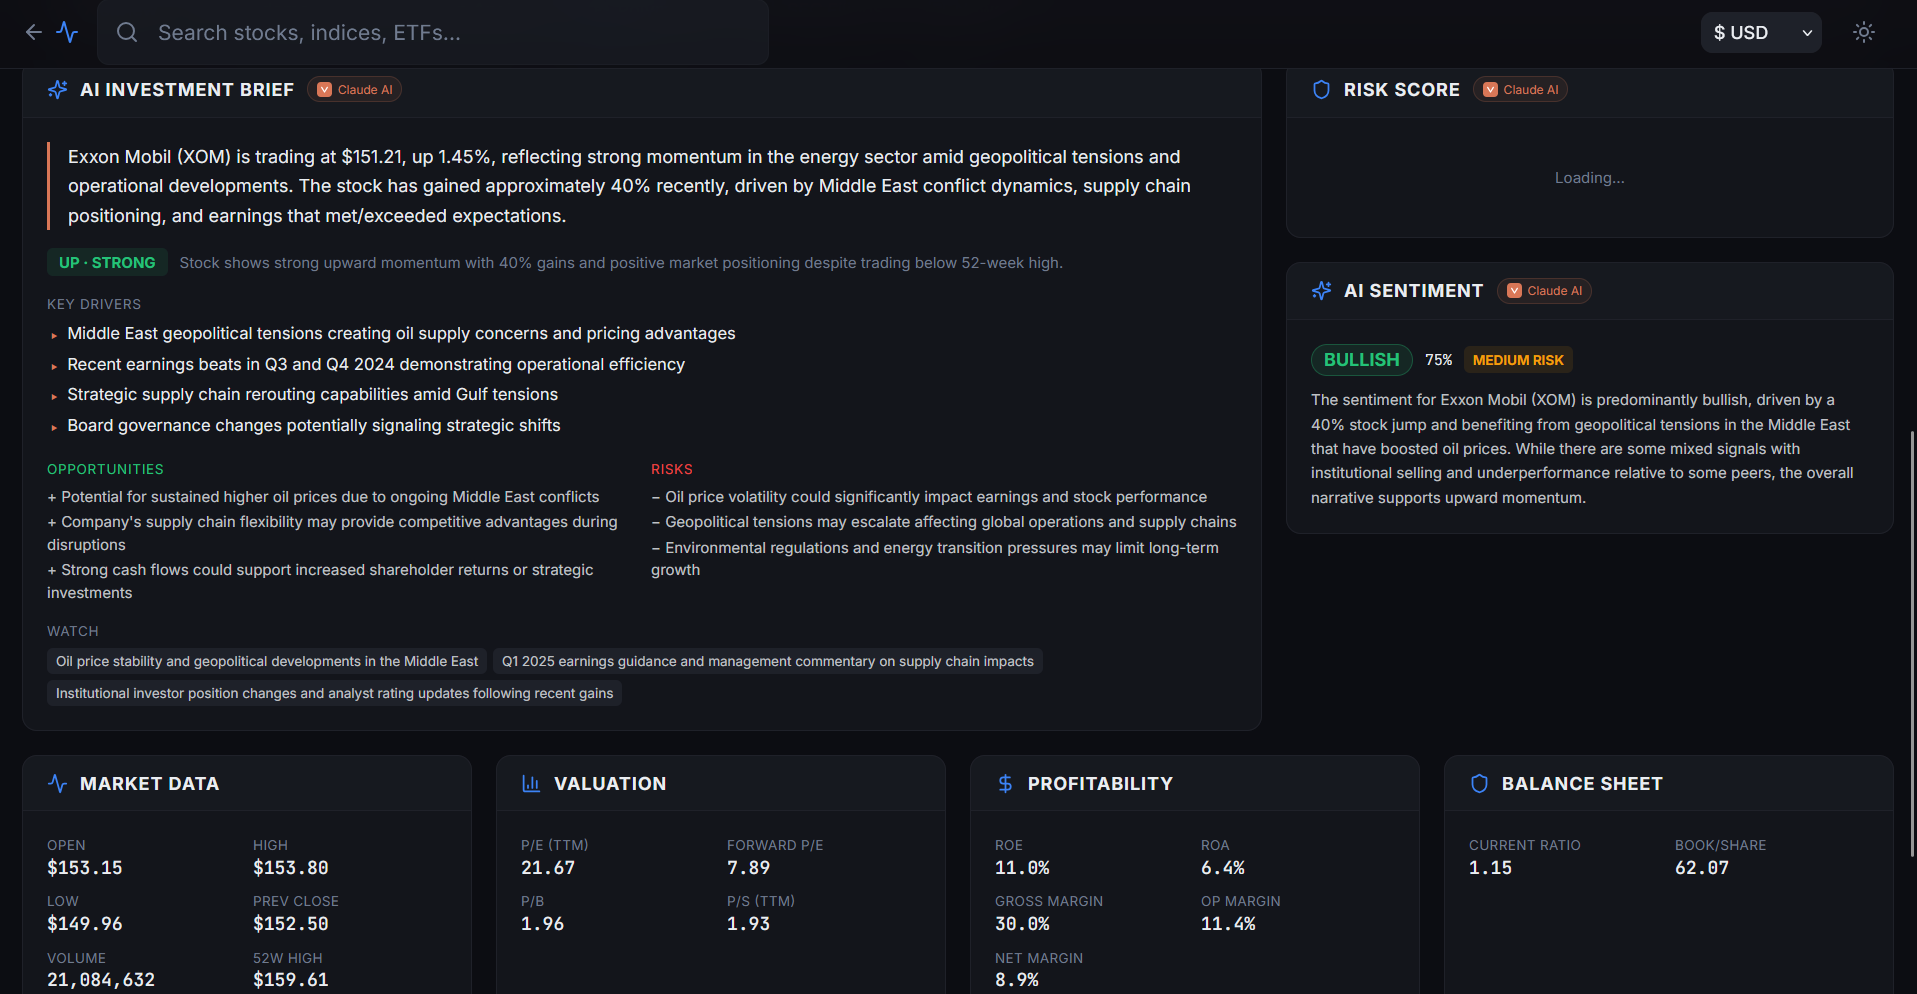The width and height of the screenshot is (1917, 994).
Task: Click the Claude AI badge in AI Investment Brief
Action: tap(355, 90)
